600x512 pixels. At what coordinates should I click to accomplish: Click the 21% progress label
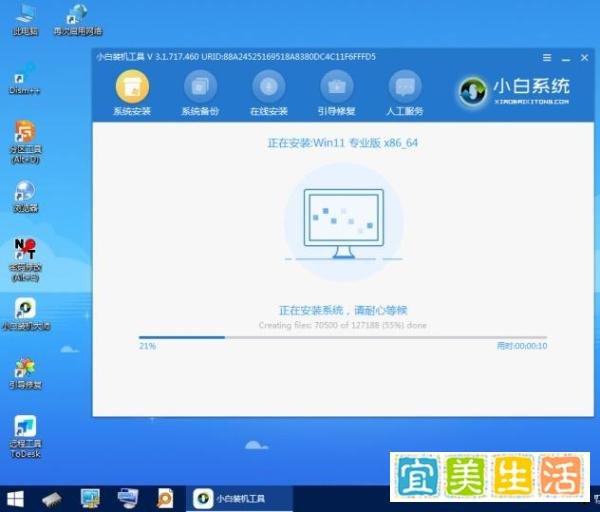click(147, 346)
